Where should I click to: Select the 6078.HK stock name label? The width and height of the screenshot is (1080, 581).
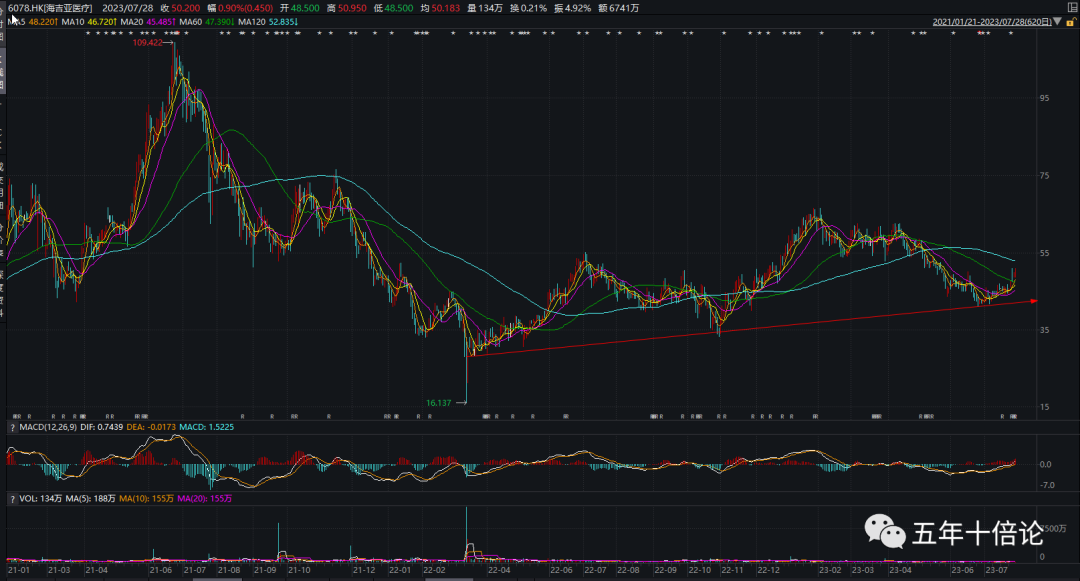[x=50, y=8]
